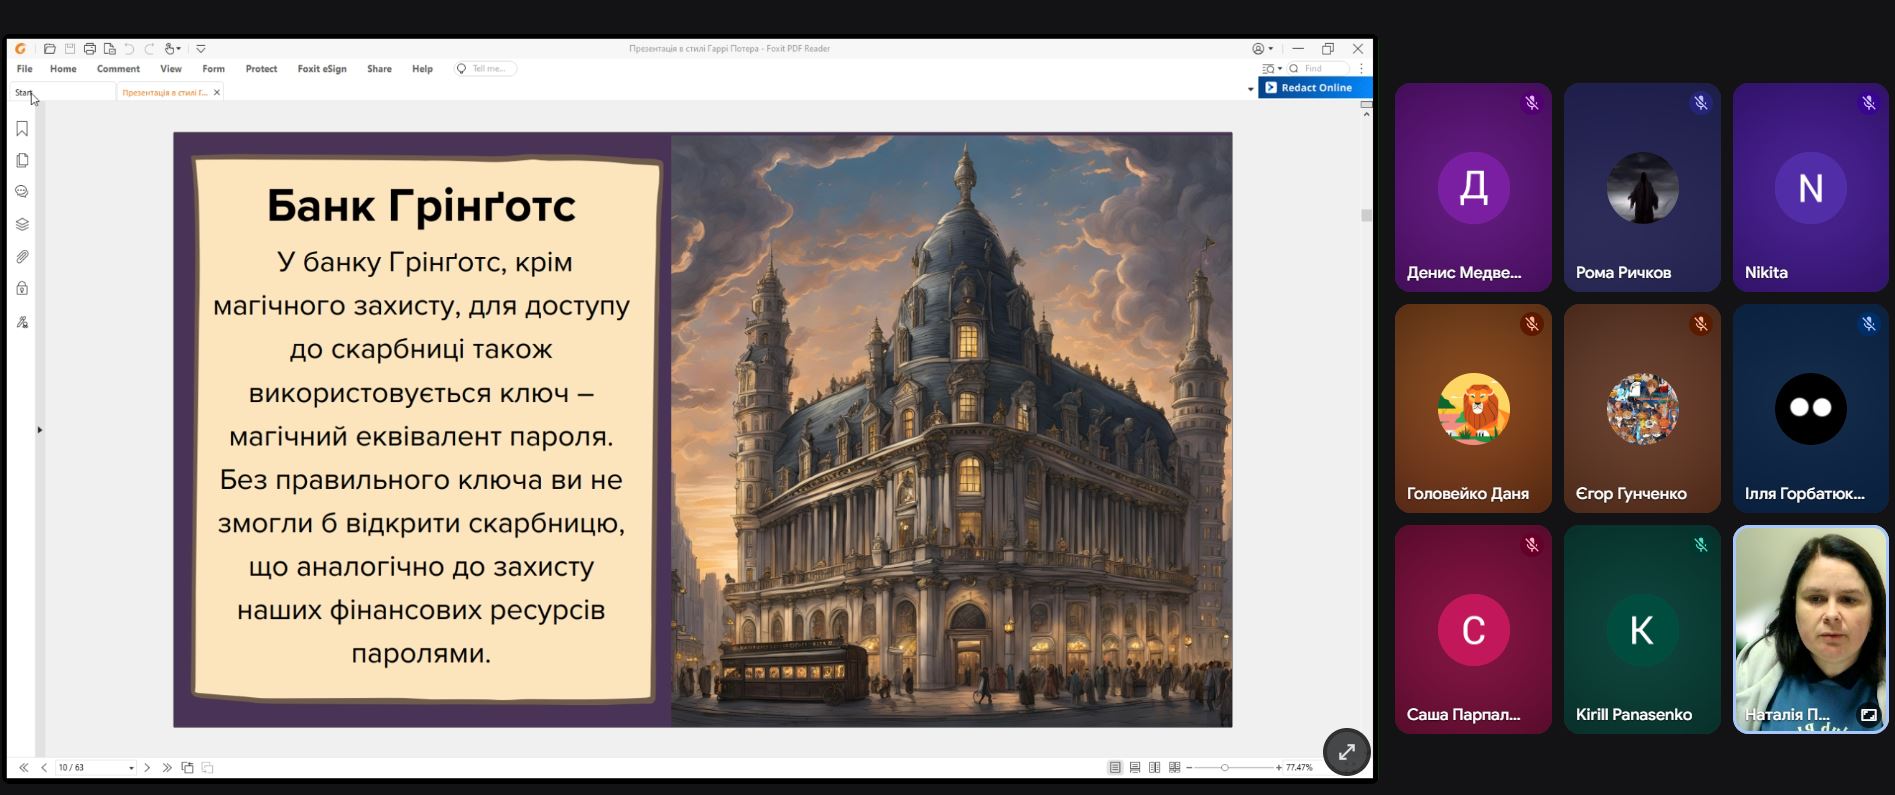Enable single page view mode

[x=1115, y=768]
